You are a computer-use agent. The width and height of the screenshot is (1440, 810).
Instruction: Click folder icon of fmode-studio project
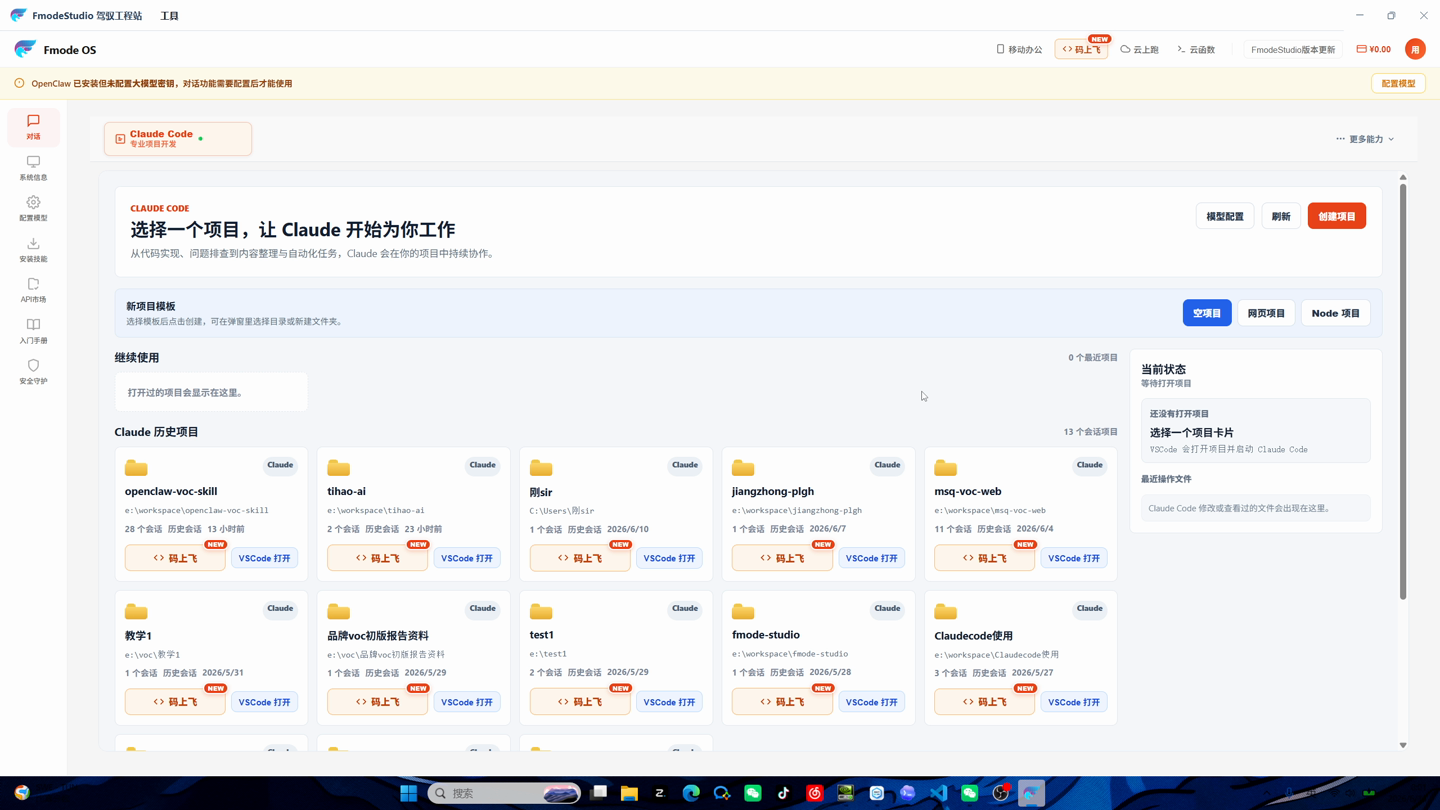(x=743, y=611)
